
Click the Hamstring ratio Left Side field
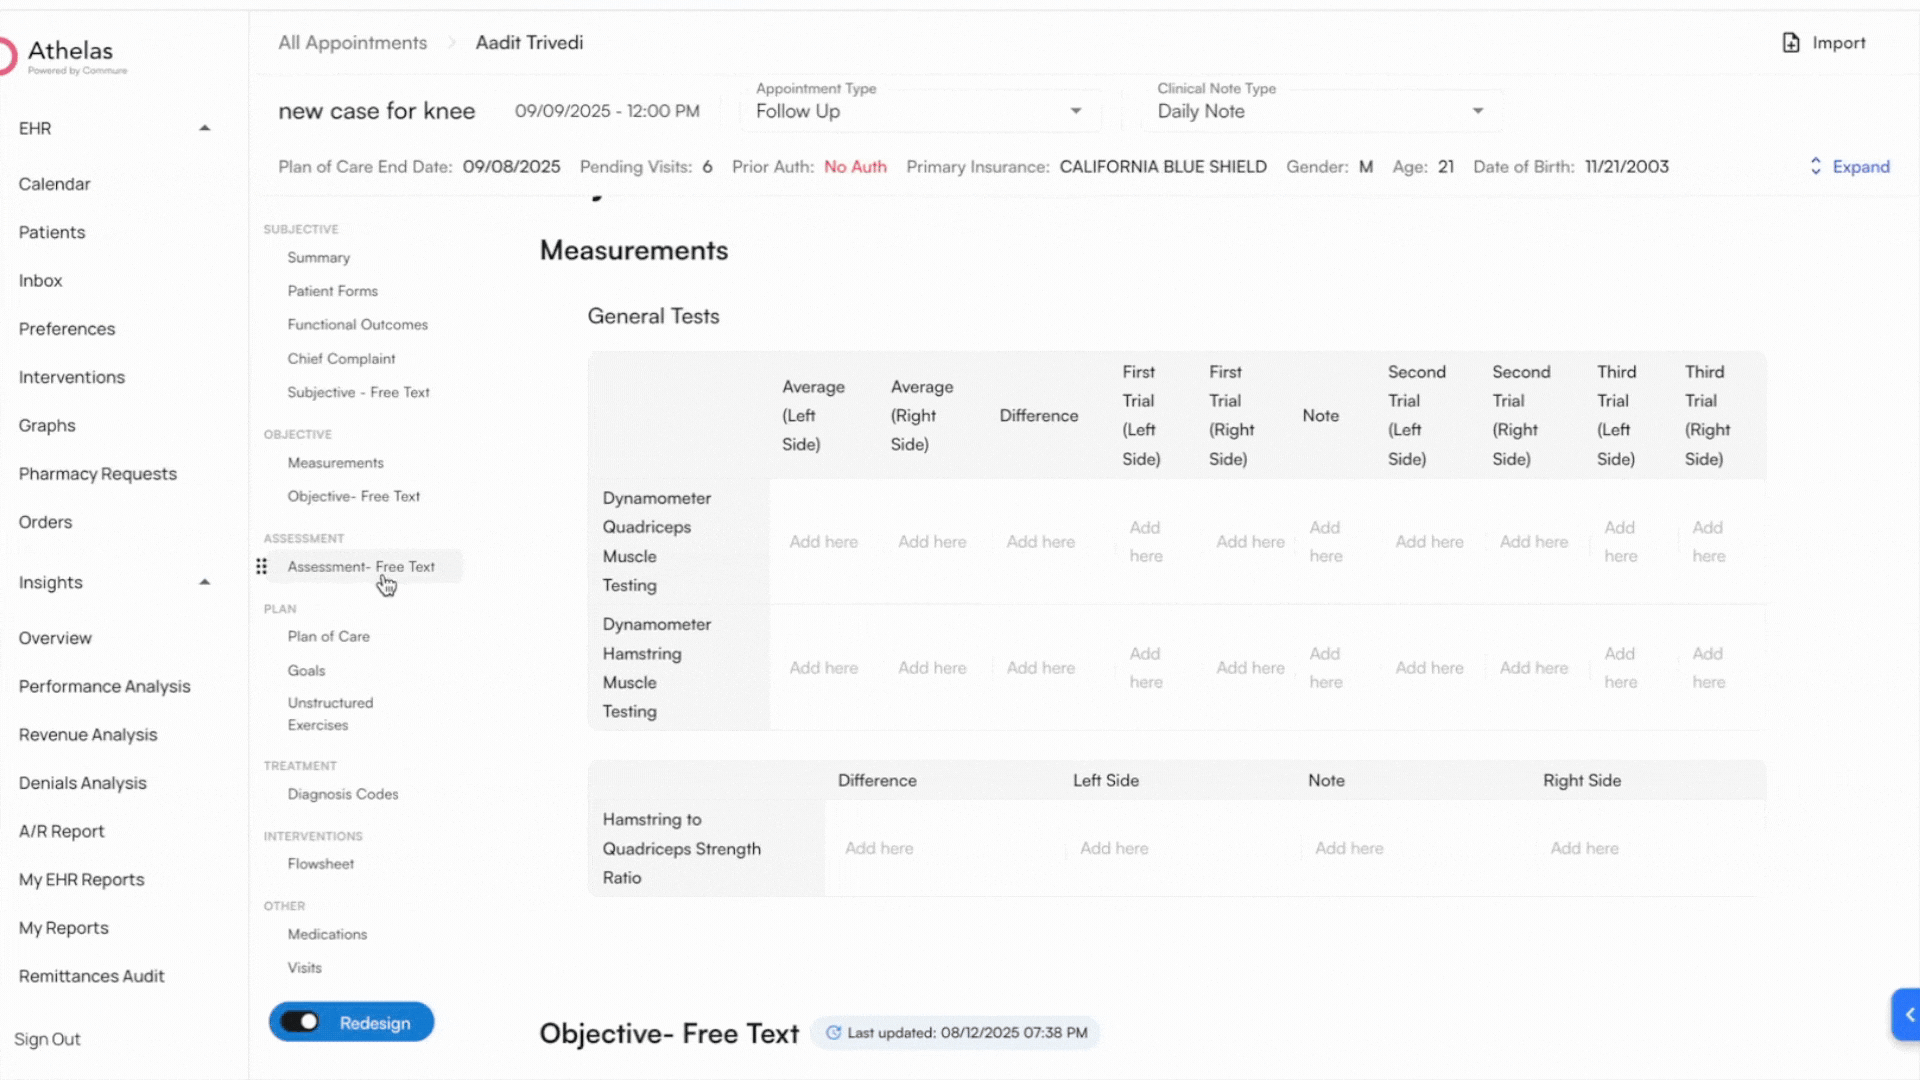(x=1114, y=848)
